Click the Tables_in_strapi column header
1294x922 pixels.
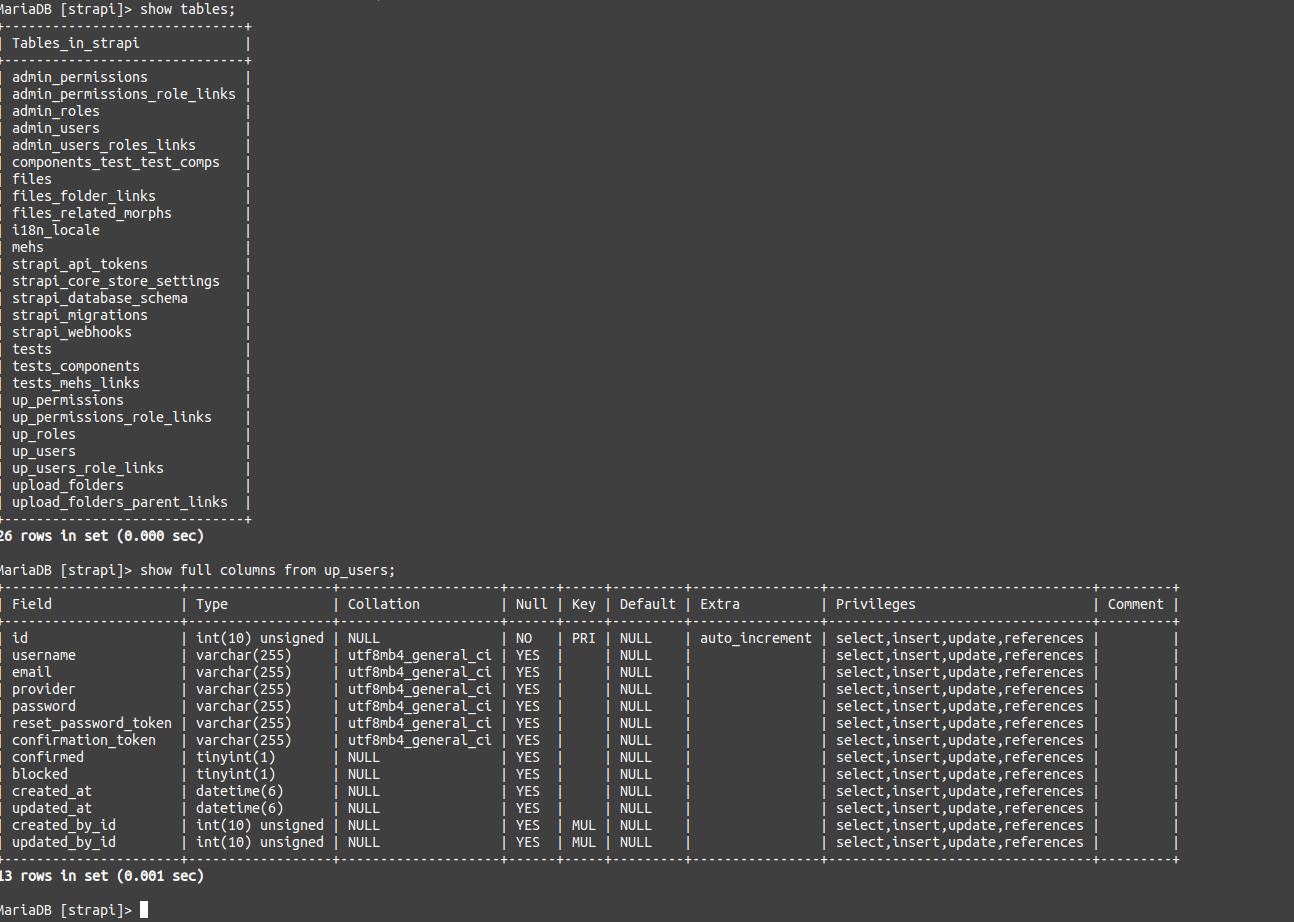73,43
